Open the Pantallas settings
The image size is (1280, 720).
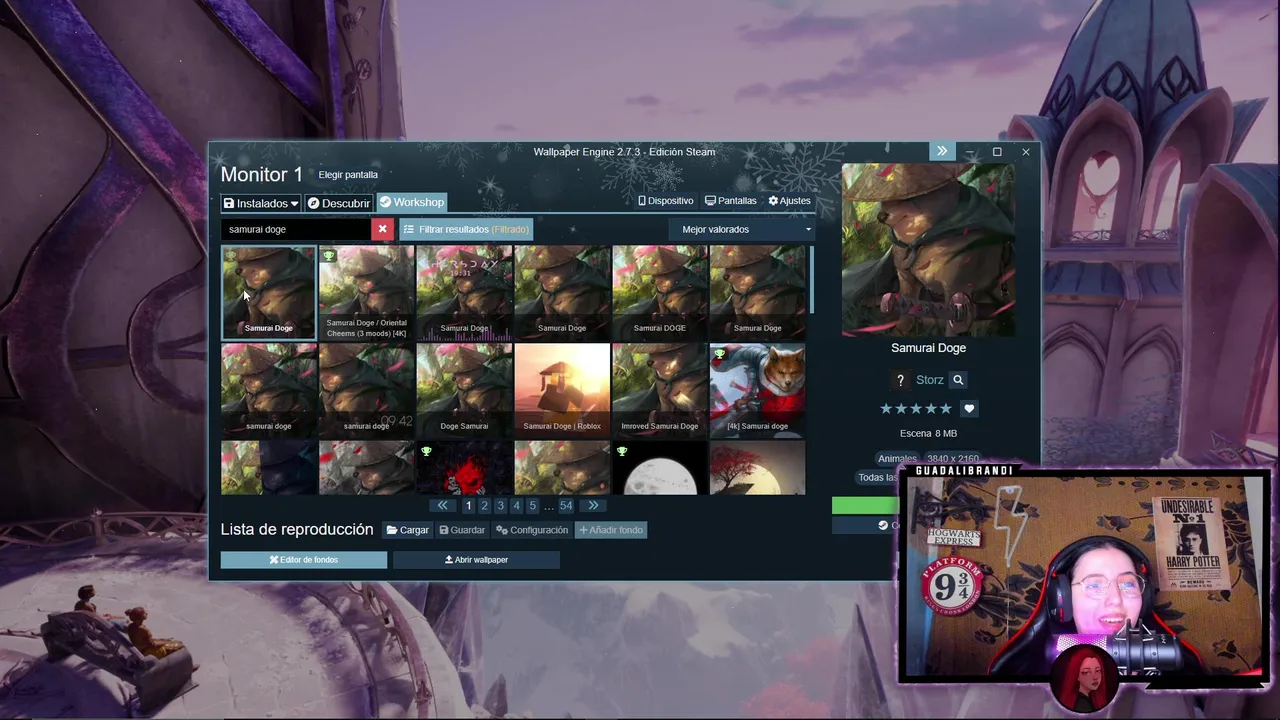click(730, 201)
